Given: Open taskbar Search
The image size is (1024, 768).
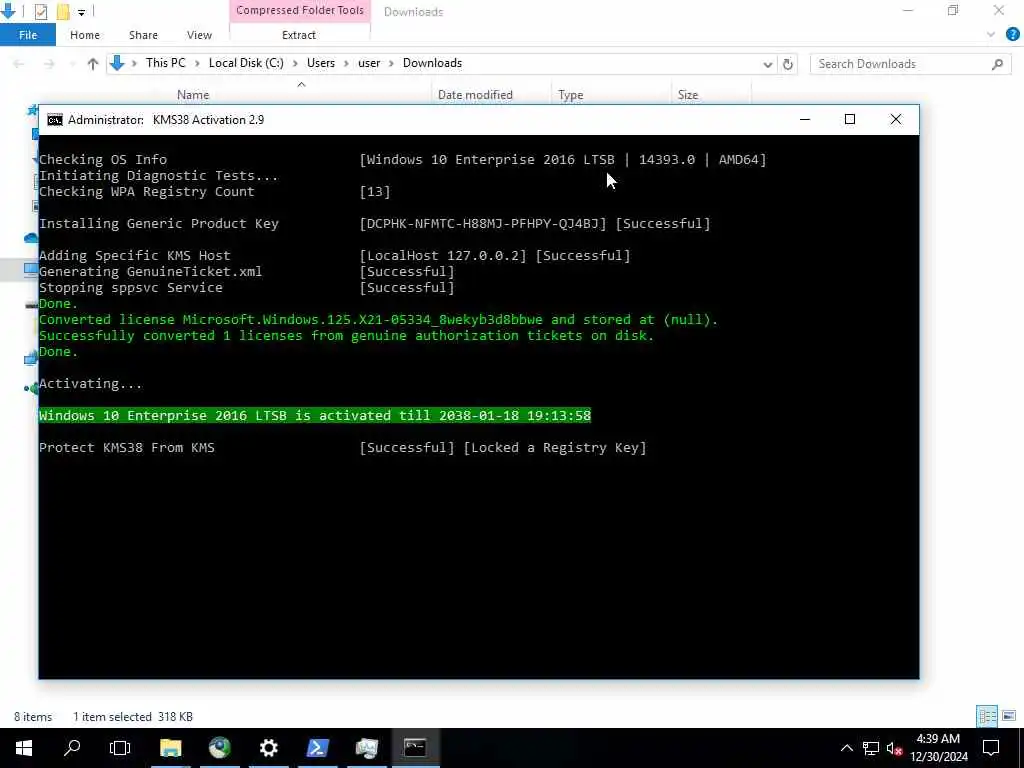Looking at the screenshot, I should point(72,748).
